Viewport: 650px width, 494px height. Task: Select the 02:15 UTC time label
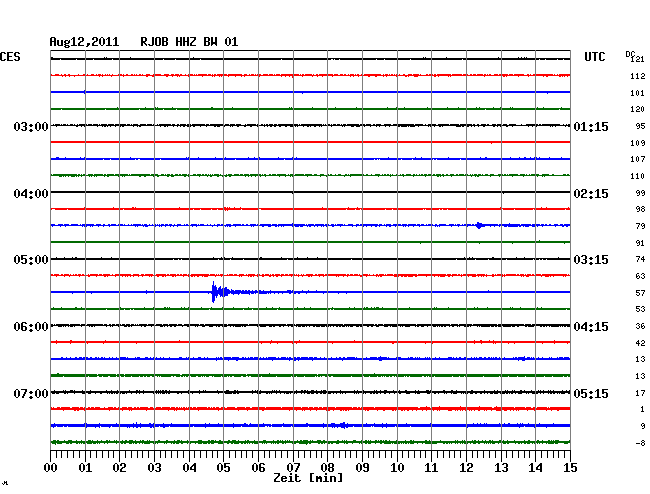tap(591, 194)
